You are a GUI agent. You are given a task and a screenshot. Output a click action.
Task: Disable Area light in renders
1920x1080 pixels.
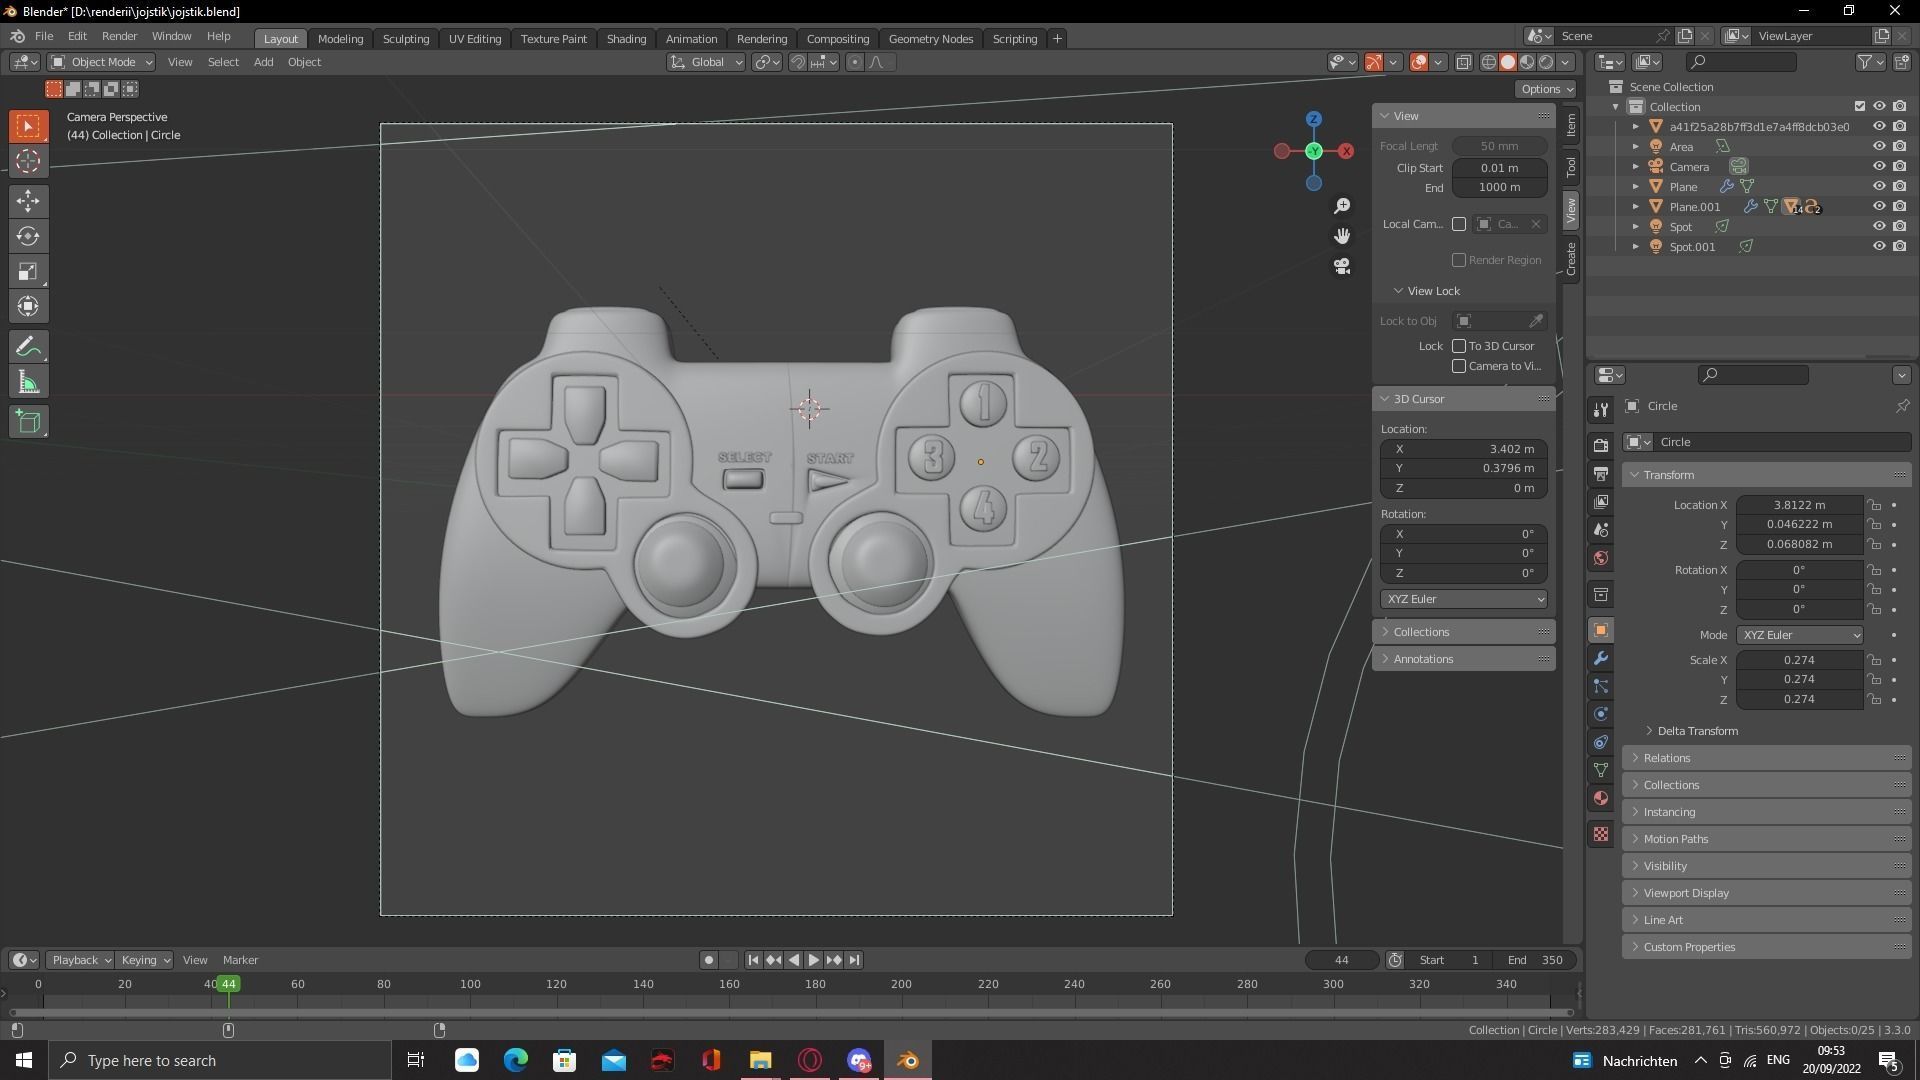coord(1900,147)
